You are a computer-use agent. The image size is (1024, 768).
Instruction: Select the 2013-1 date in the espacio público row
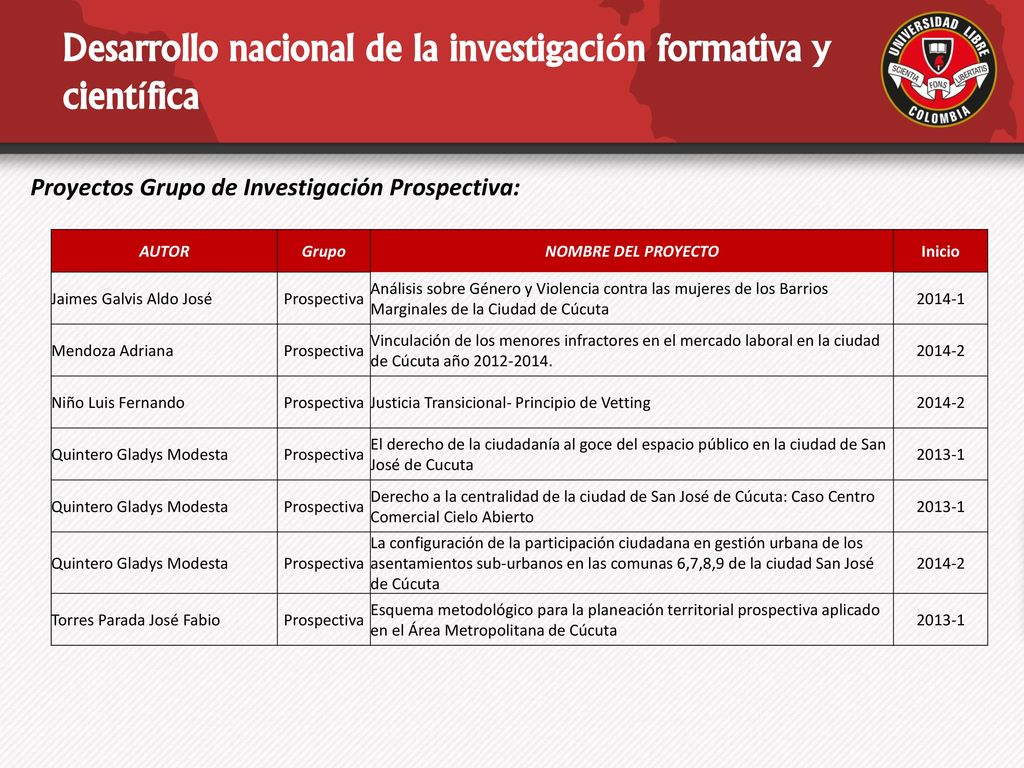pyautogui.click(x=940, y=455)
